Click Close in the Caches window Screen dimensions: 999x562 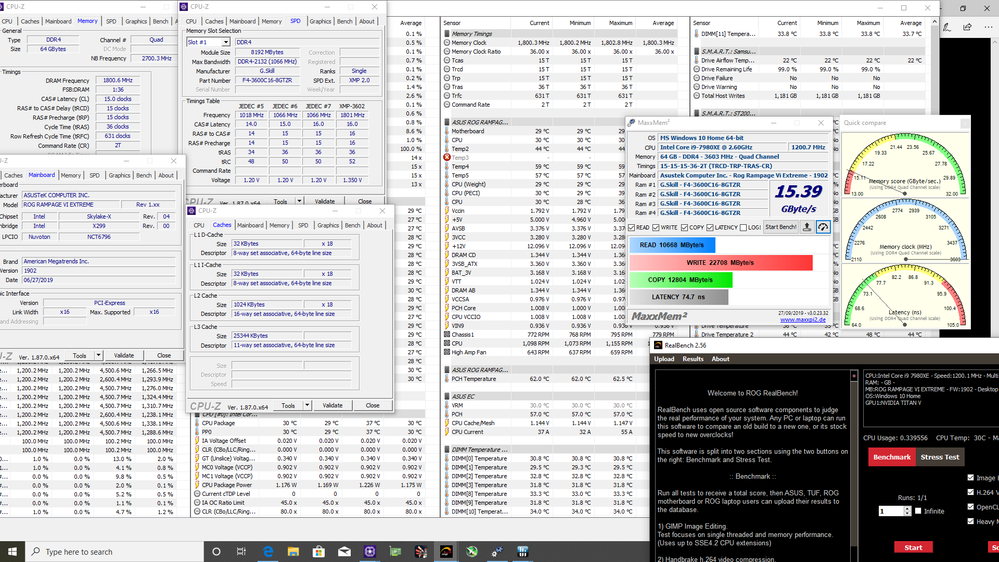[372, 405]
